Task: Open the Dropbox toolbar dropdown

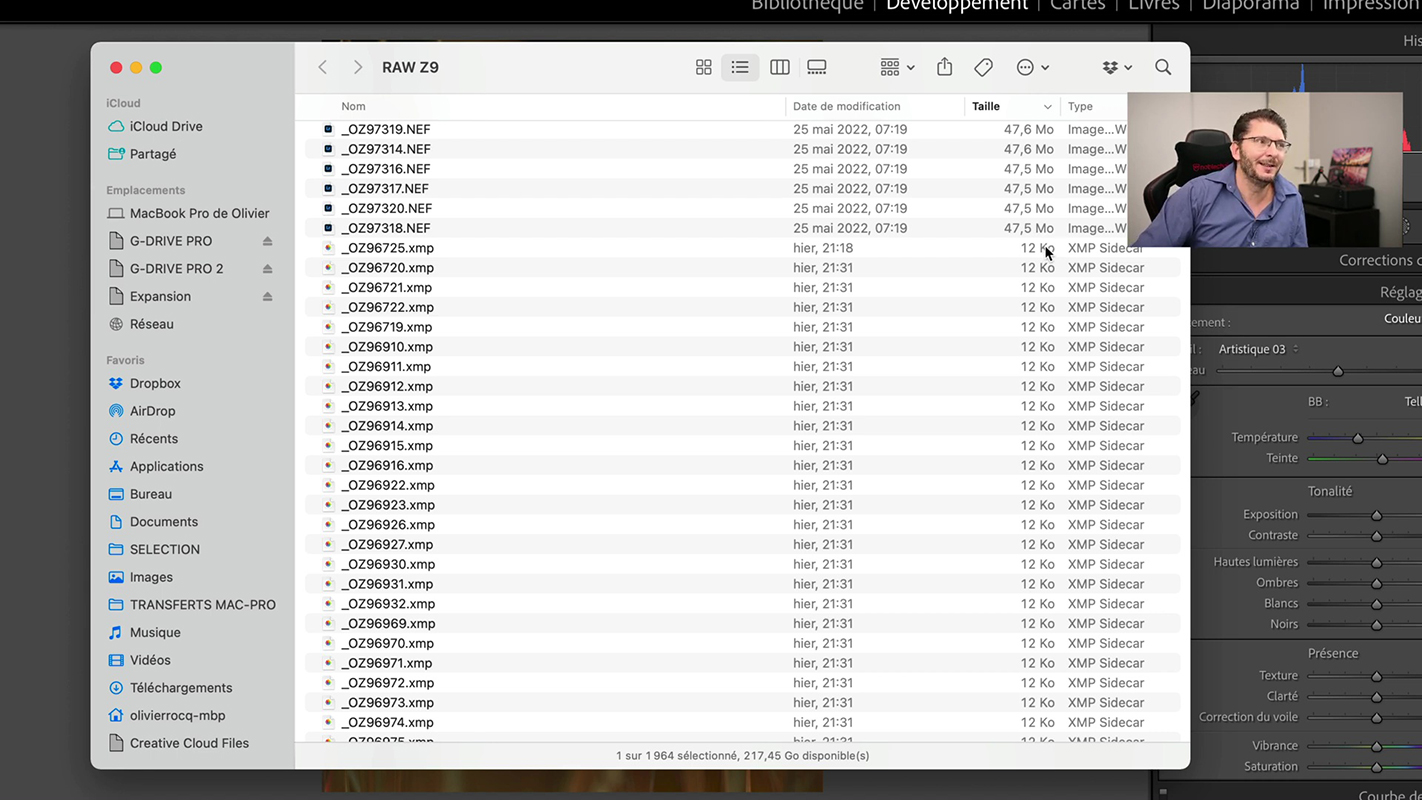Action: click(x=1117, y=67)
